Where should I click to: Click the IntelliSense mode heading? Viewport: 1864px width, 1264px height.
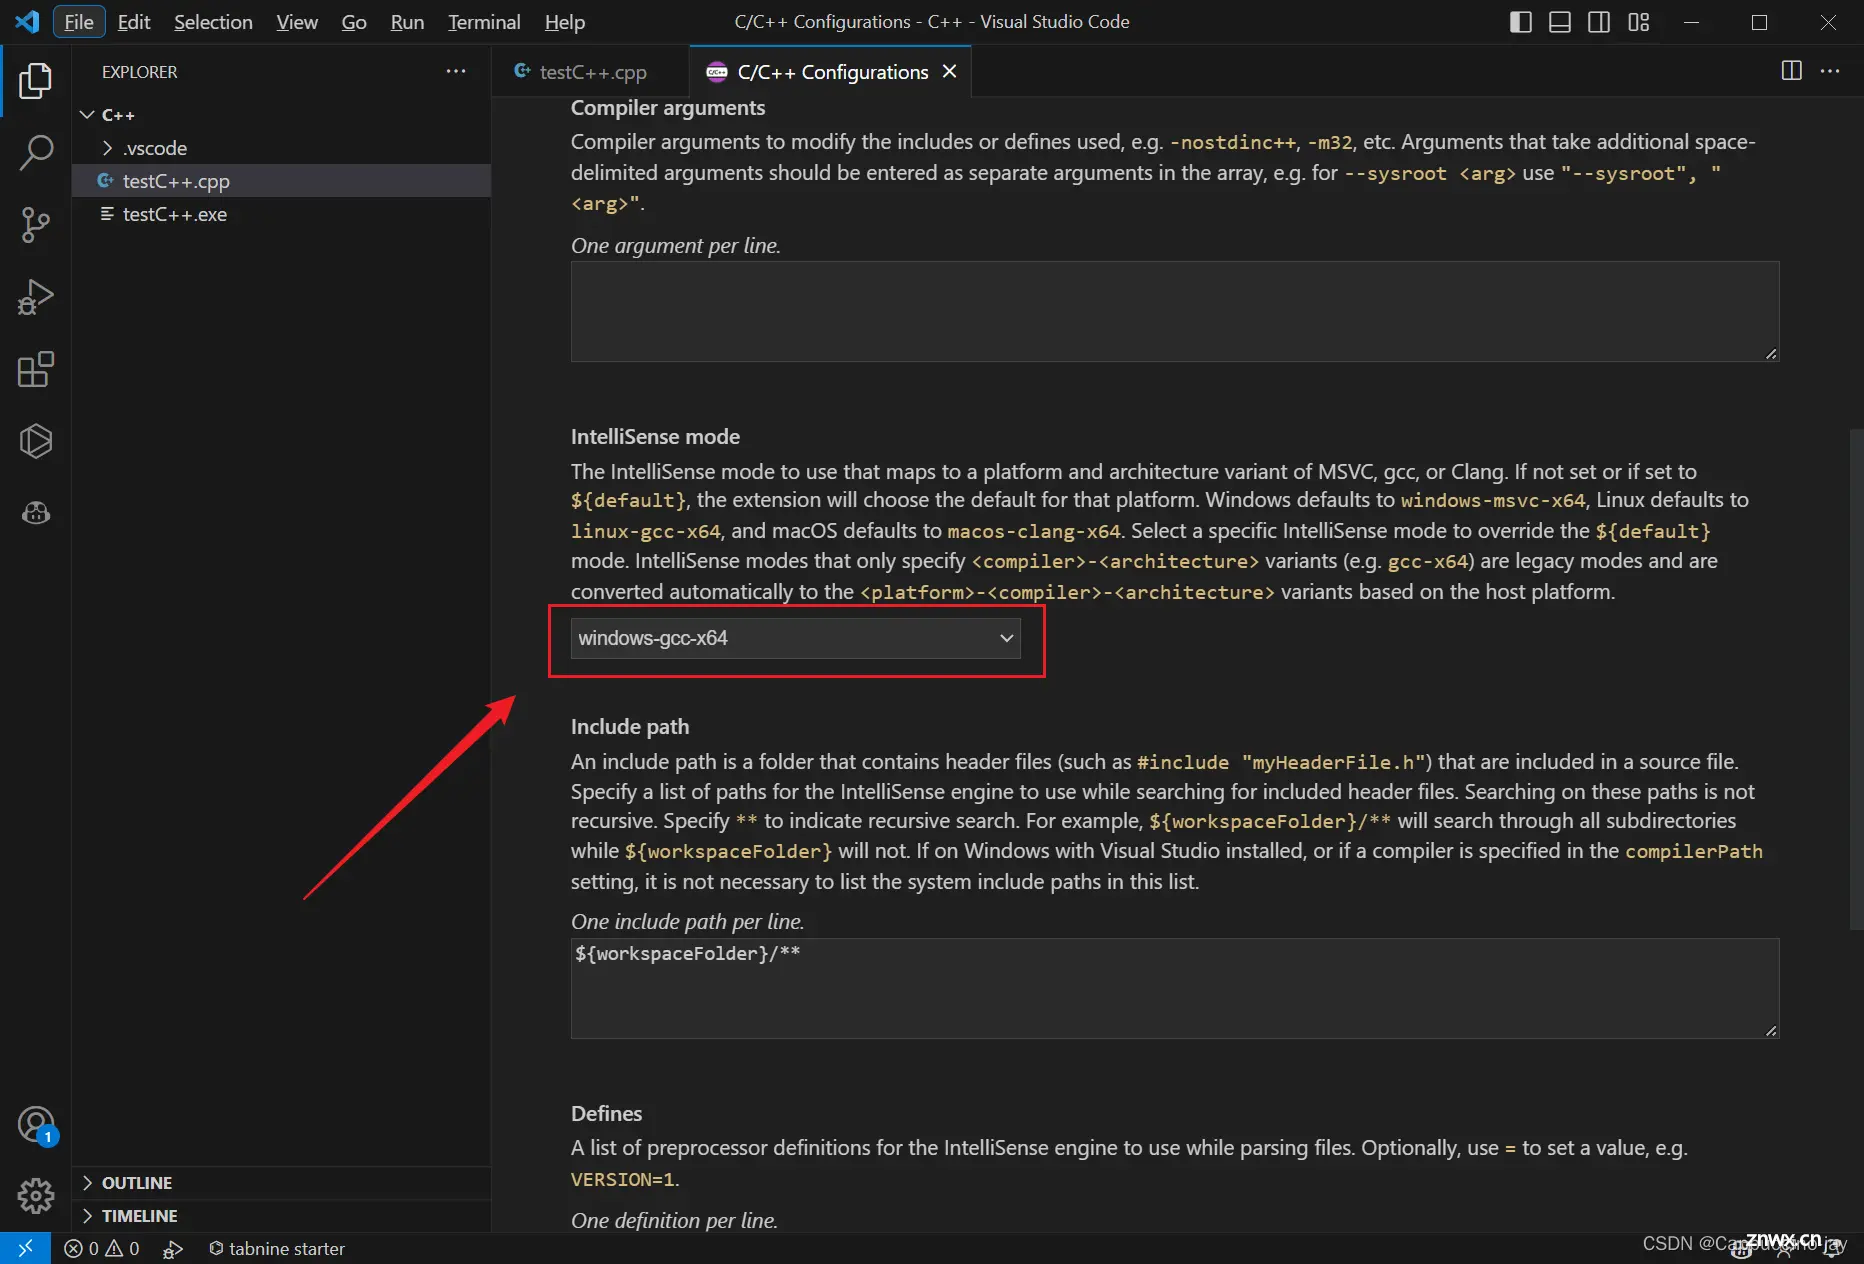[655, 437]
